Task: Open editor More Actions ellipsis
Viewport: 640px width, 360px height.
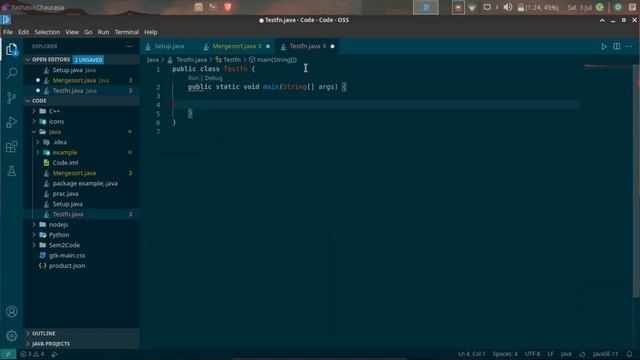Action: click(629, 47)
